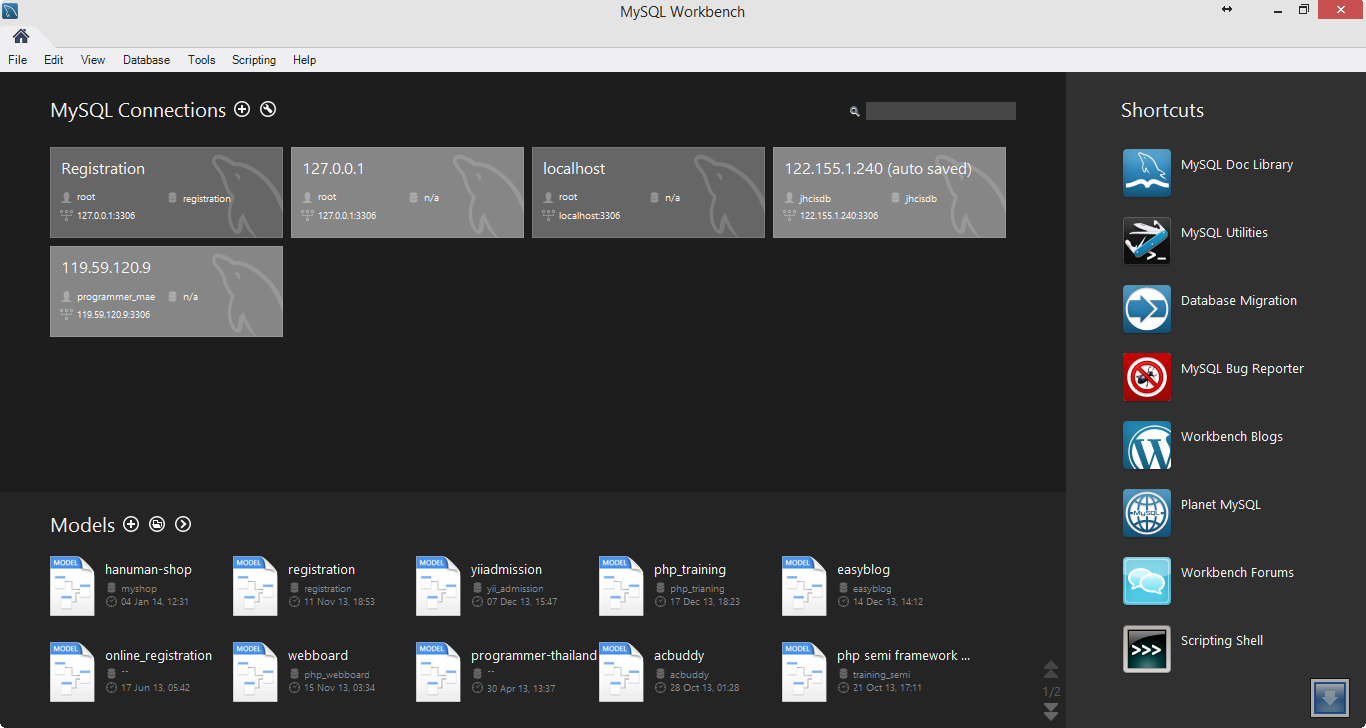Open the Workbench Blogs WordPress icon
The width and height of the screenshot is (1366, 728).
pyautogui.click(x=1147, y=445)
